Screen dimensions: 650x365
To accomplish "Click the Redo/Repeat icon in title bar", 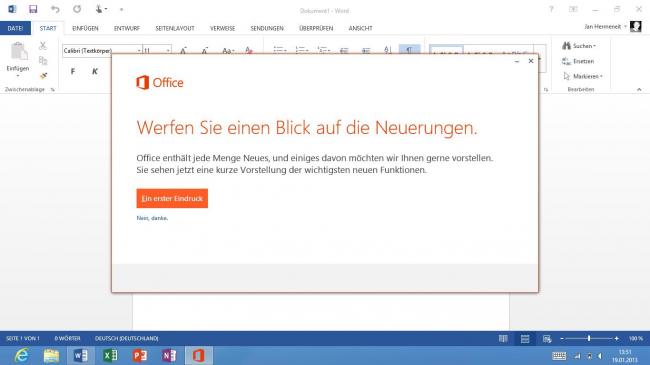I will click(77, 9).
